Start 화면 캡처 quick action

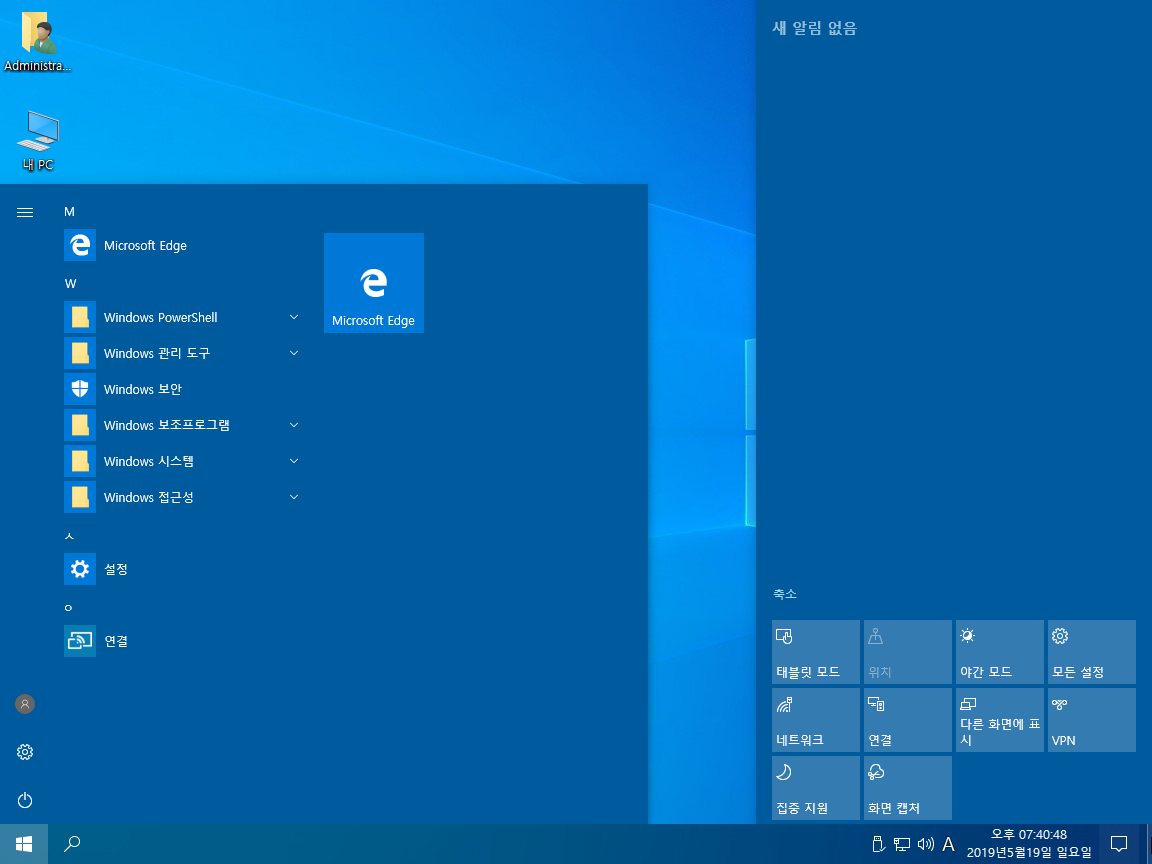click(x=907, y=788)
